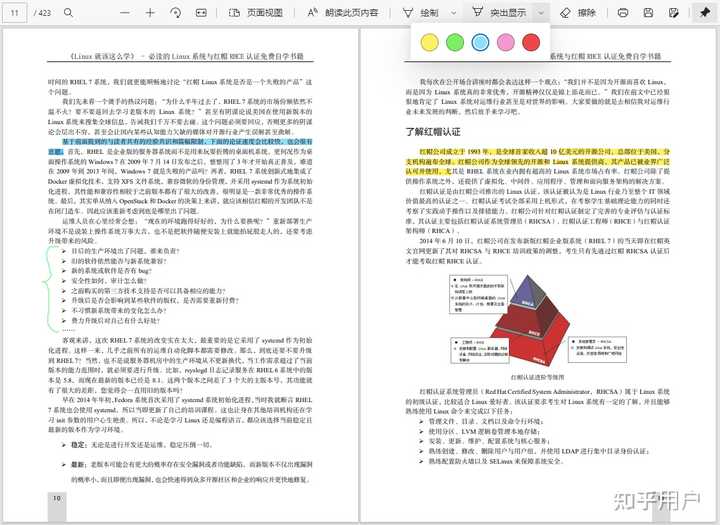The height and width of the screenshot is (525, 720).
Task: Select the 绘制 draw tool
Action: click(420, 13)
